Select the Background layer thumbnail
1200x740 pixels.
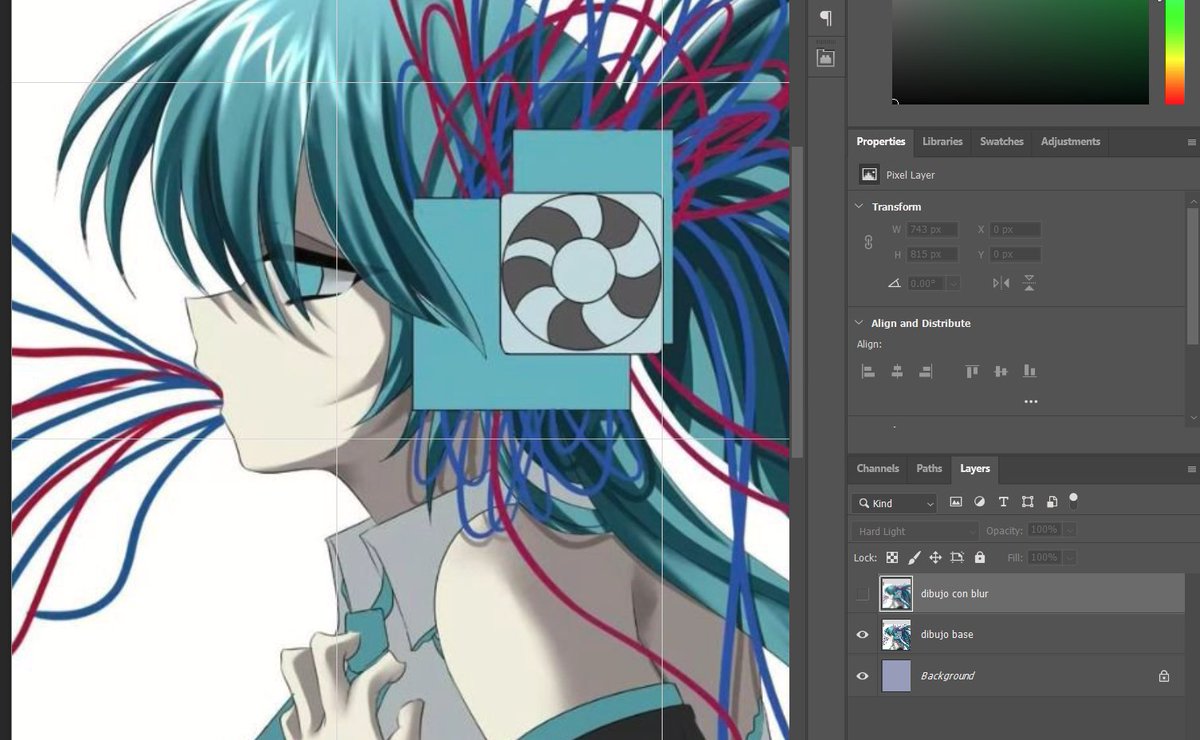pyautogui.click(x=896, y=676)
